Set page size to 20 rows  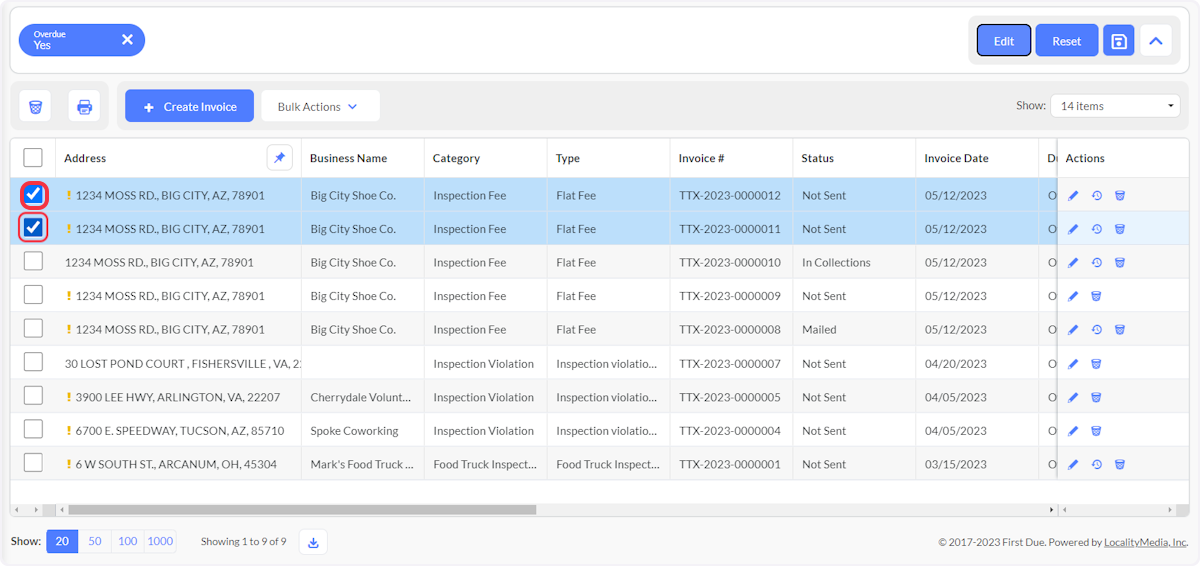pos(62,541)
